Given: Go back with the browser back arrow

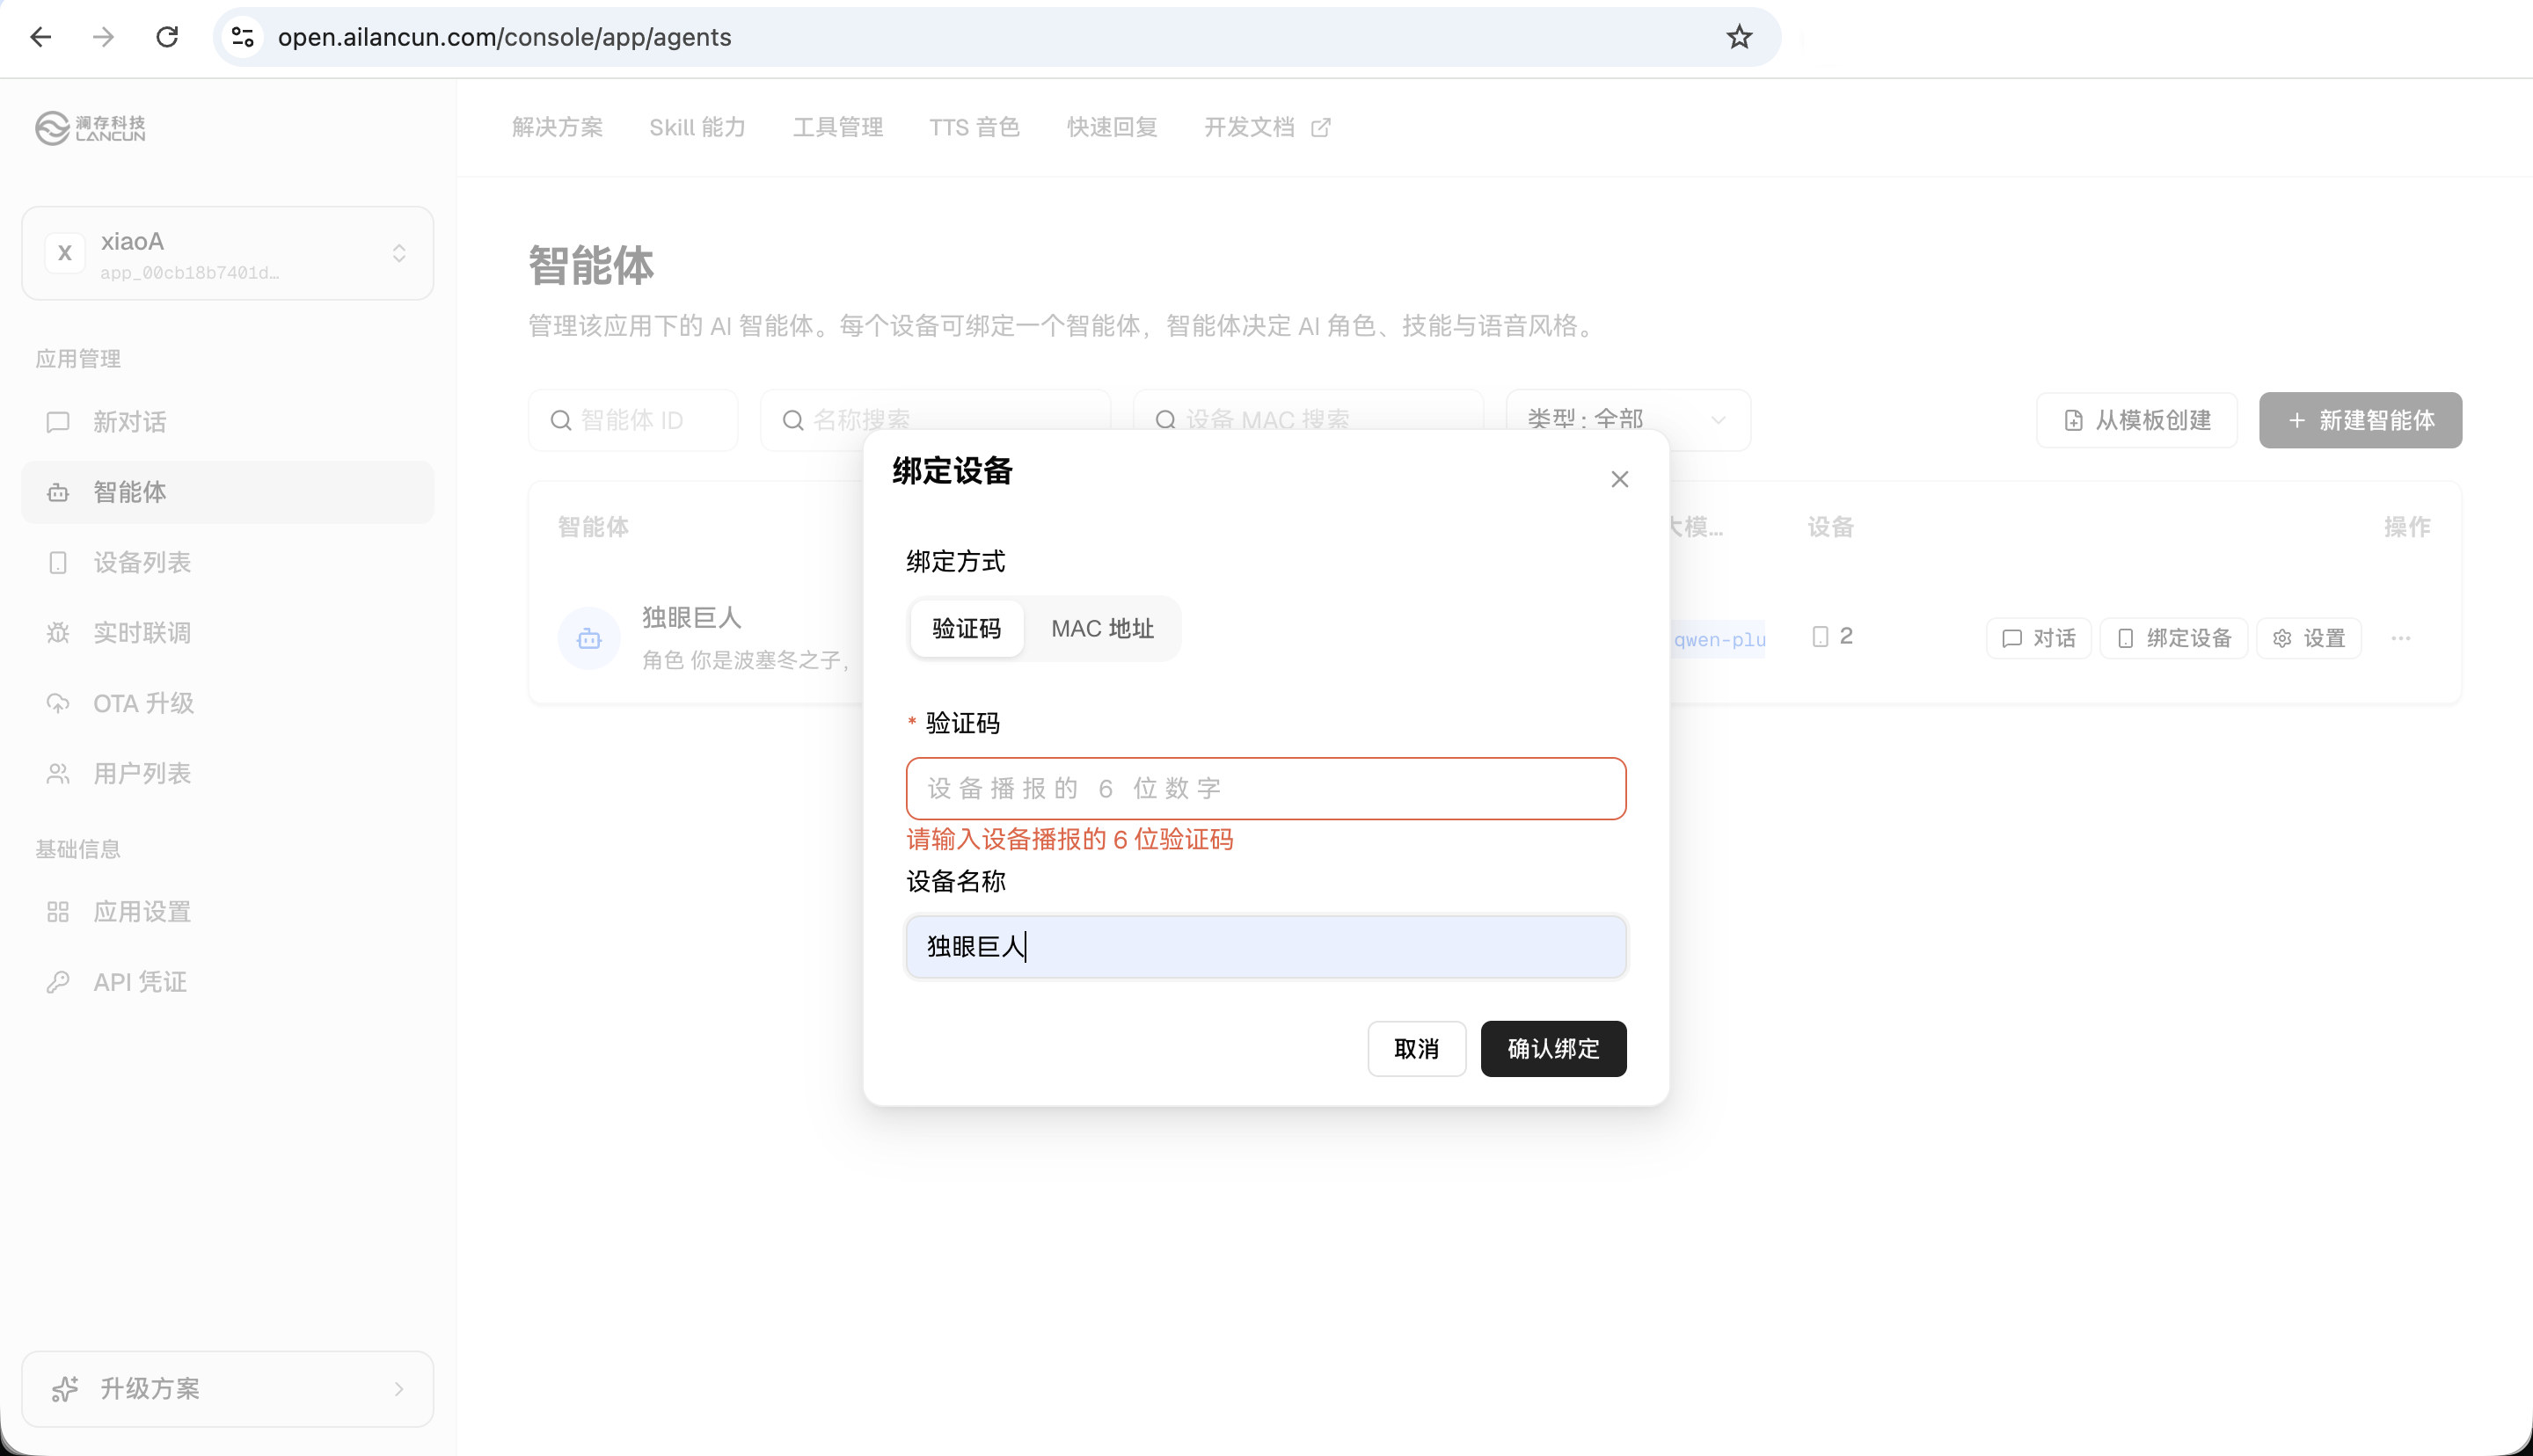Looking at the screenshot, I should pyautogui.click(x=40, y=37).
